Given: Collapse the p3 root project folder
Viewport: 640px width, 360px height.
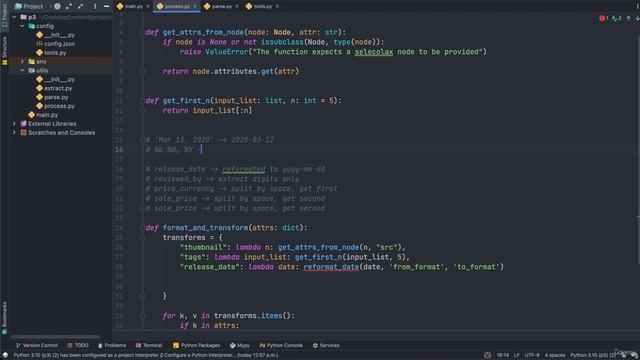Looking at the screenshot, I should tap(15, 17).
